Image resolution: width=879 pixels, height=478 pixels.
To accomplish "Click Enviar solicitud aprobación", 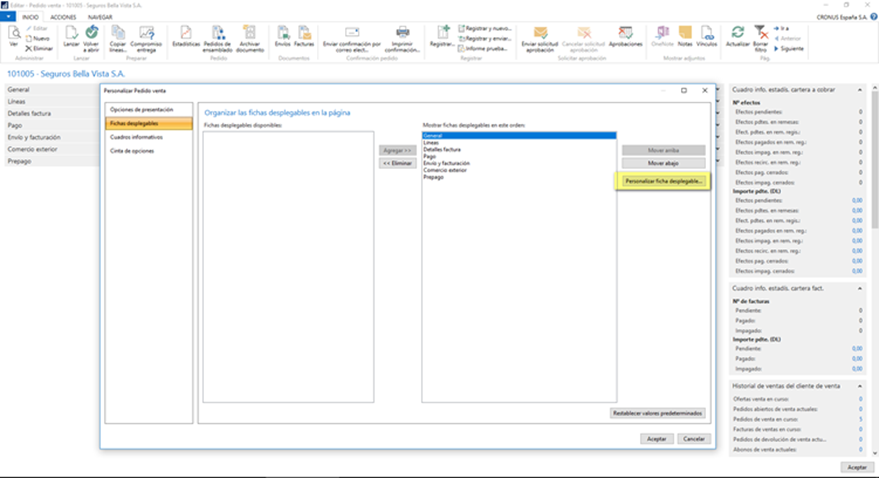I will click(x=540, y=38).
